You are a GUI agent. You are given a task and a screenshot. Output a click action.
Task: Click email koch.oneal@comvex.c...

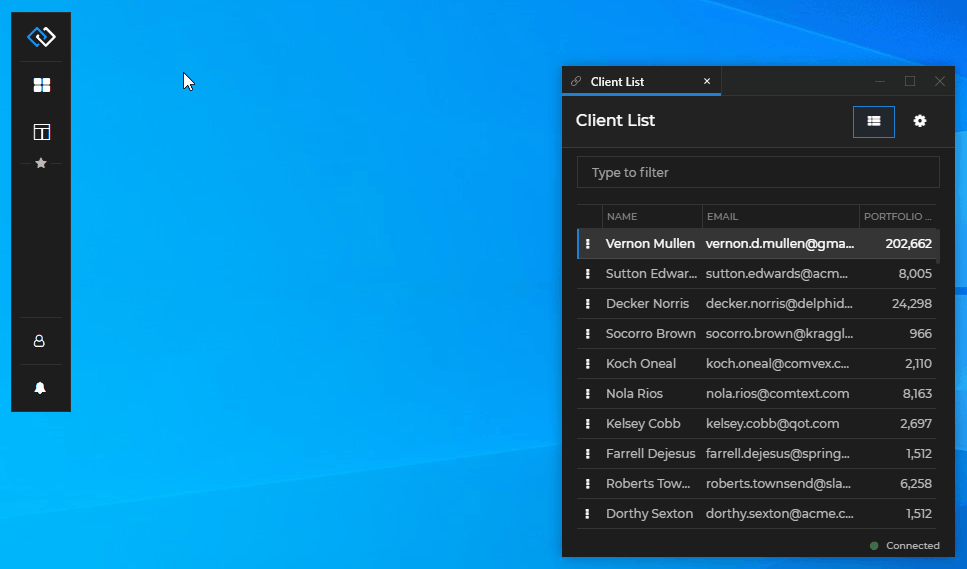778,364
